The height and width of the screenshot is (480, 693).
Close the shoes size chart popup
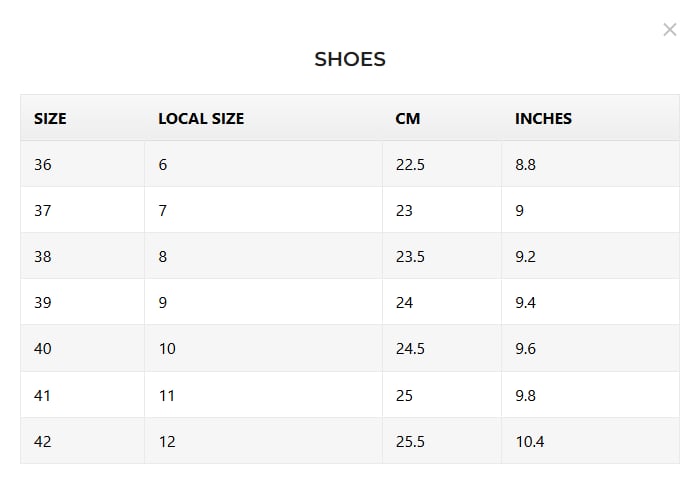tap(670, 30)
